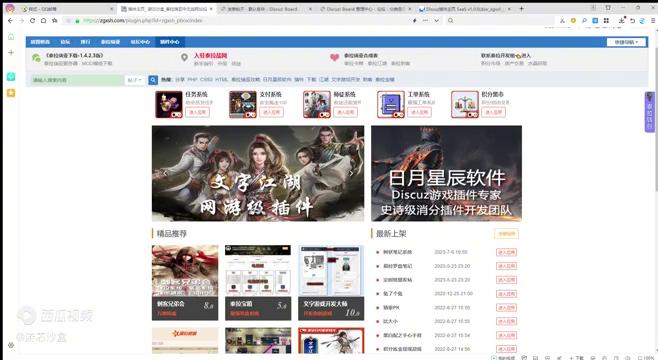
Task: Open 论坛 in the site navigation
Action: (65, 42)
